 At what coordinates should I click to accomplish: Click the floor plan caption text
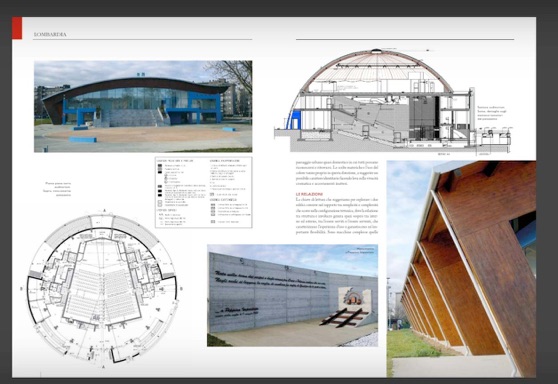[x=58, y=189]
